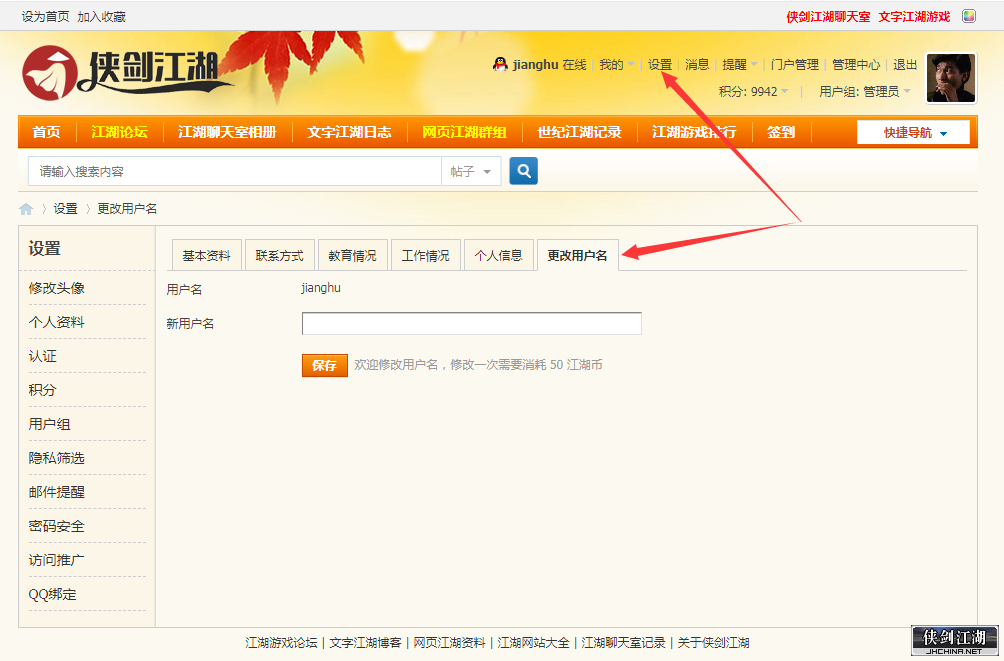The image size is (1004, 661).
Task: Expand the 我的 dropdown menu
Action: pyautogui.click(x=617, y=65)
